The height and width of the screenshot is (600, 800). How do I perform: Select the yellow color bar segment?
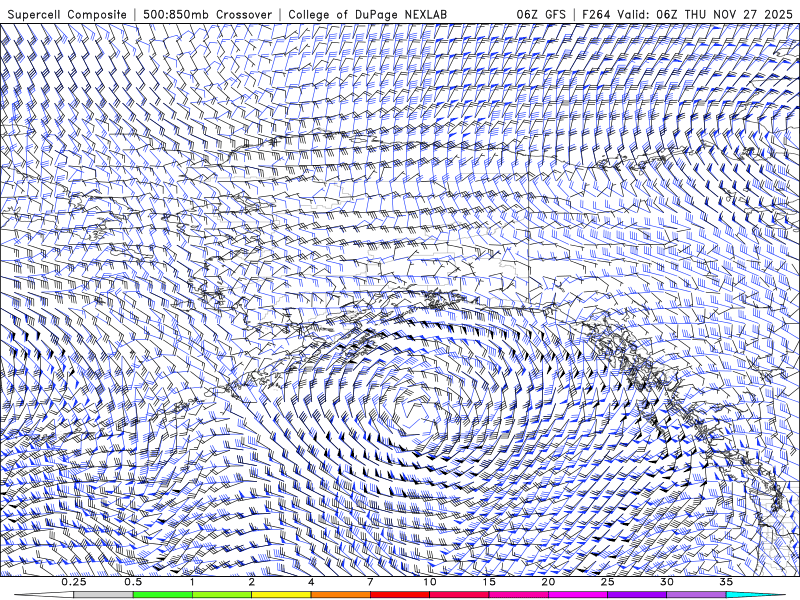point(281,595)
